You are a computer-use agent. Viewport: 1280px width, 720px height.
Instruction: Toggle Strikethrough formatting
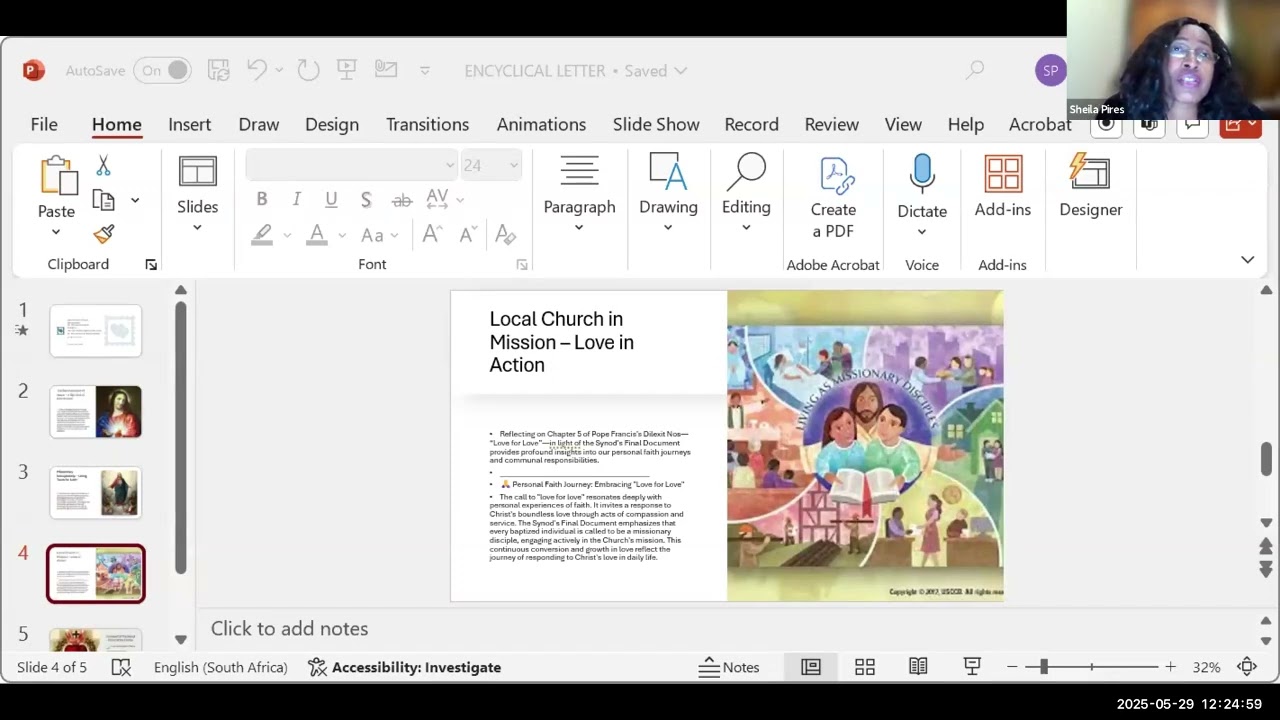coord(402,199)
